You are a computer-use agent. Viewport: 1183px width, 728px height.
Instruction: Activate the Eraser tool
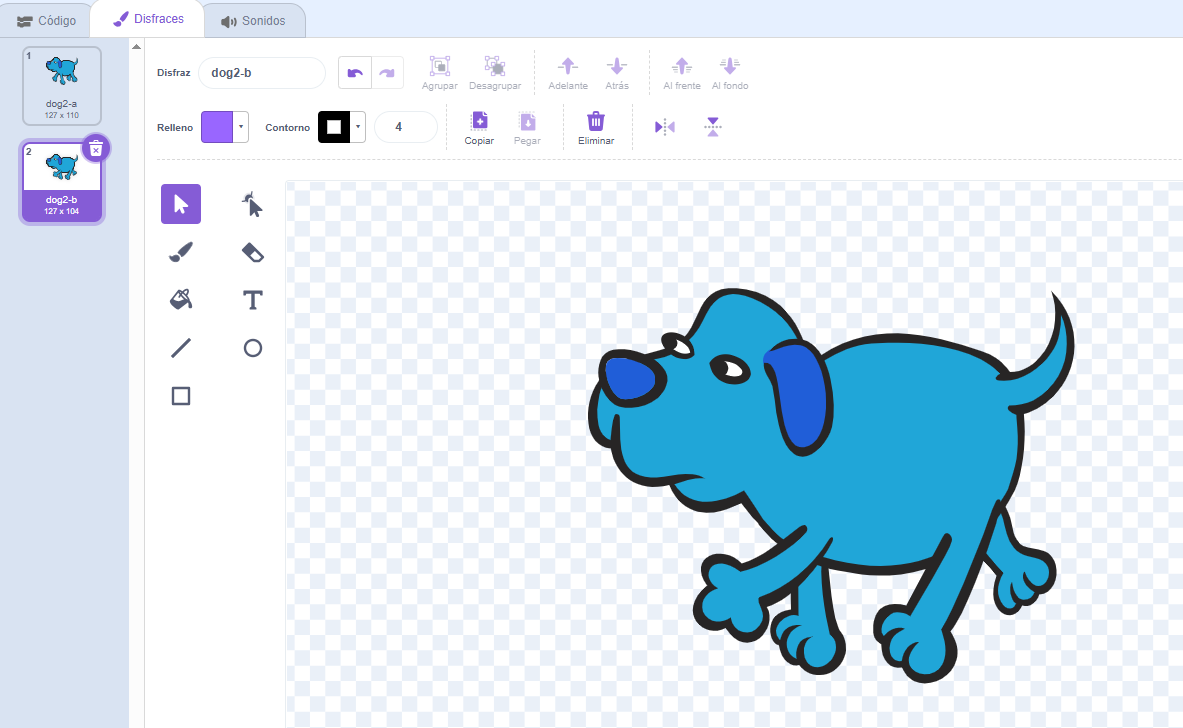click(x=253, y=252)
